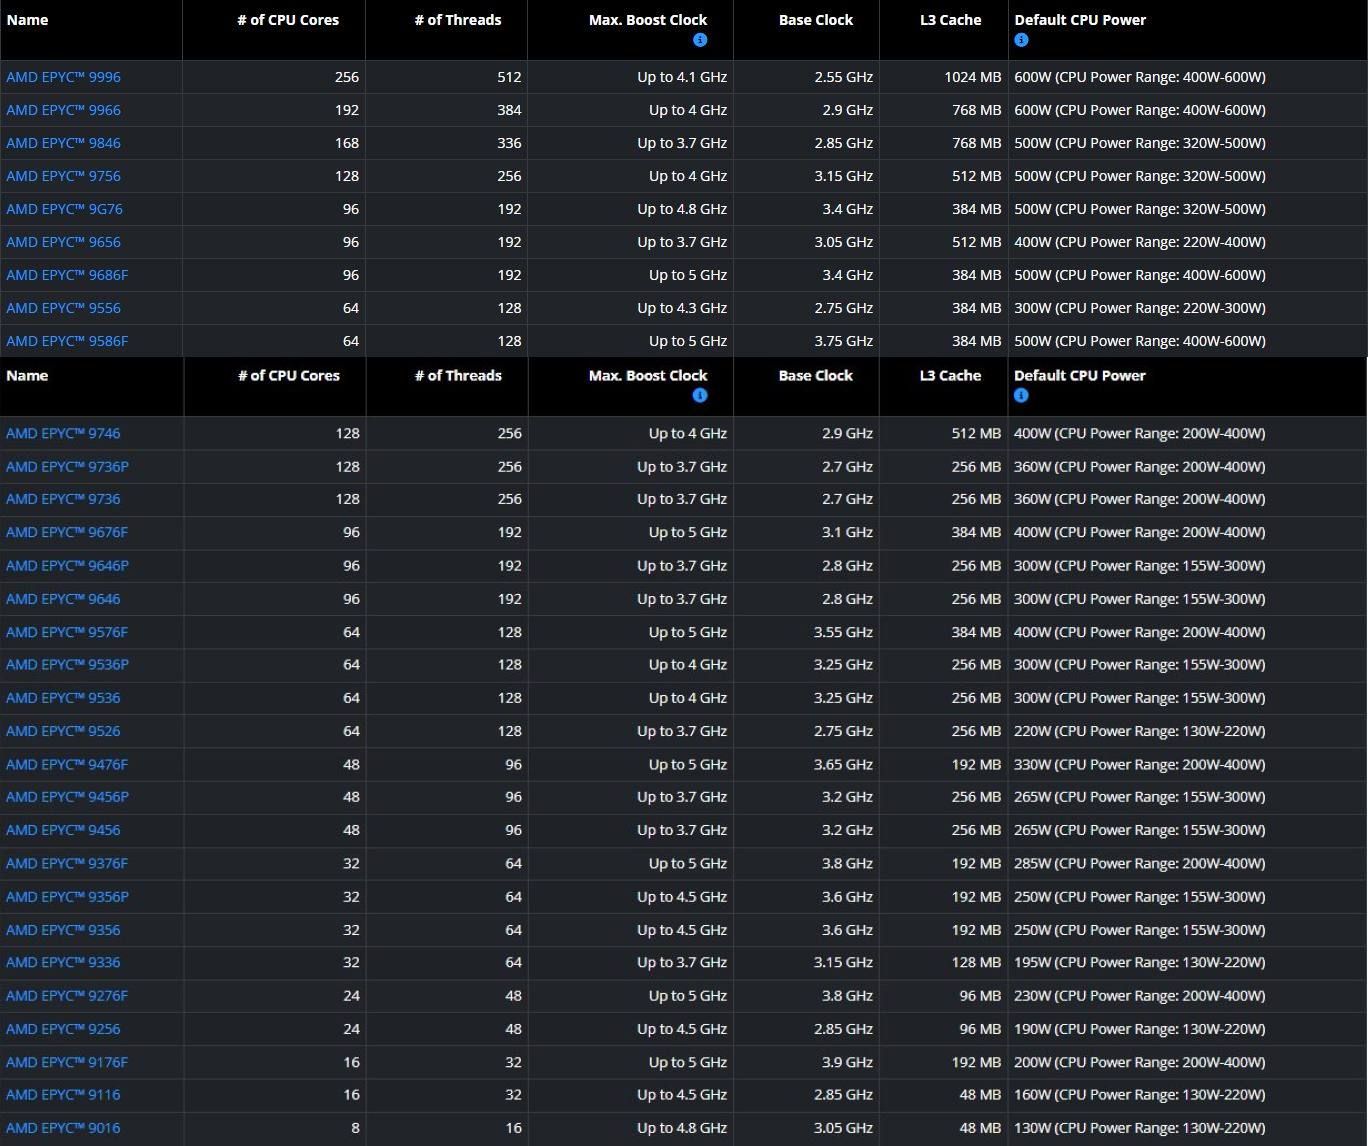Screen dimensions: 1368x1146
Task: Open the AMD EPYC 9996 link
Action: 63,77
